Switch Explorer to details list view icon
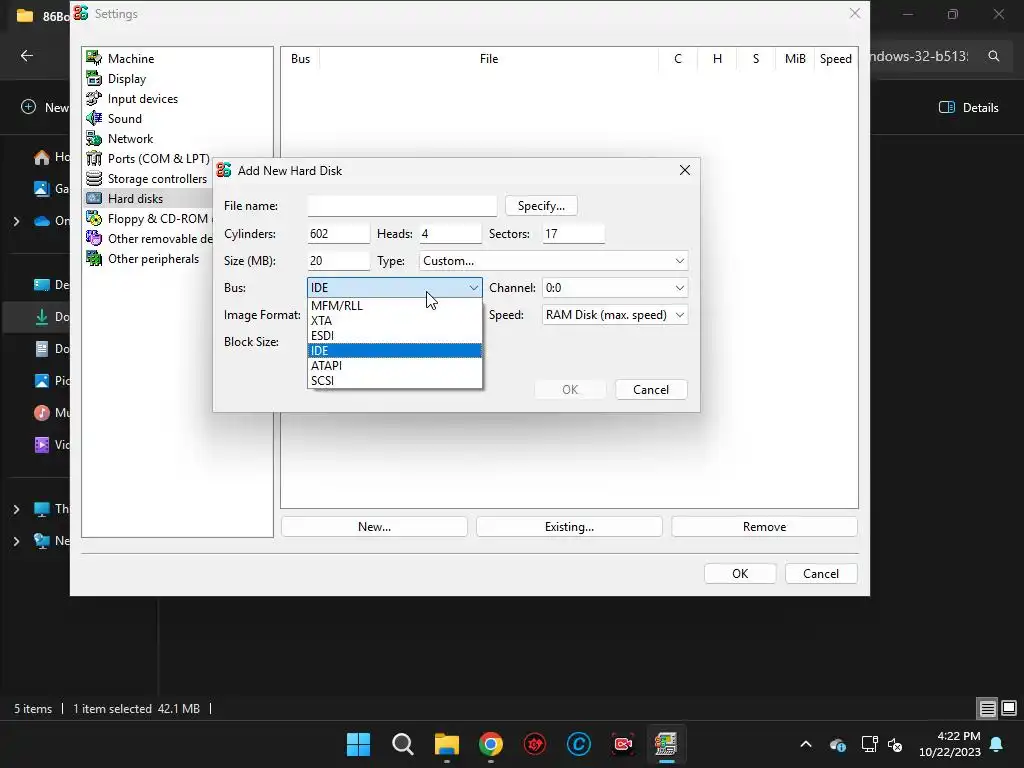Viewport: 1024px width, 768px height. (x=987, y=708)
